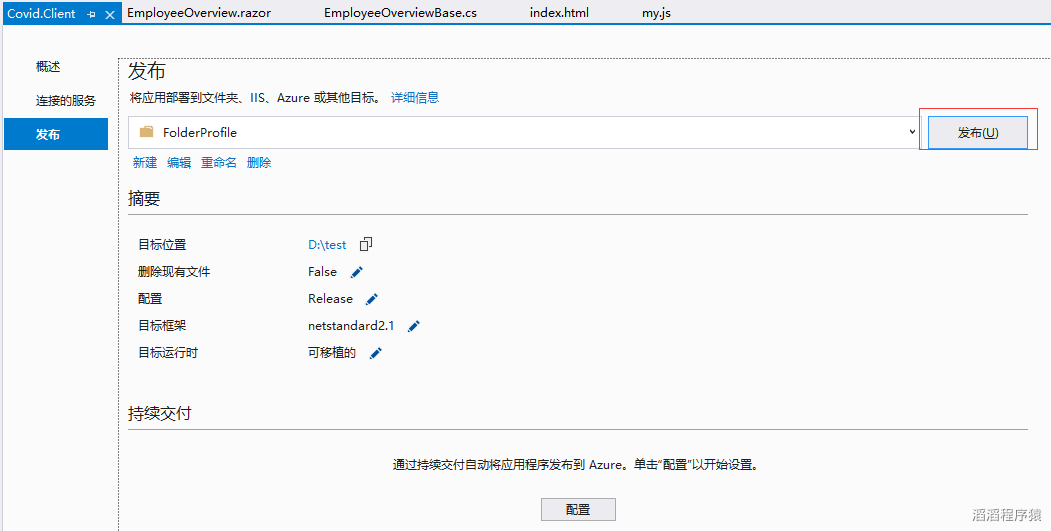This screenshot has width=1051, height=531.
Task: Go to the 概述 section
Action: pos(48,67)
